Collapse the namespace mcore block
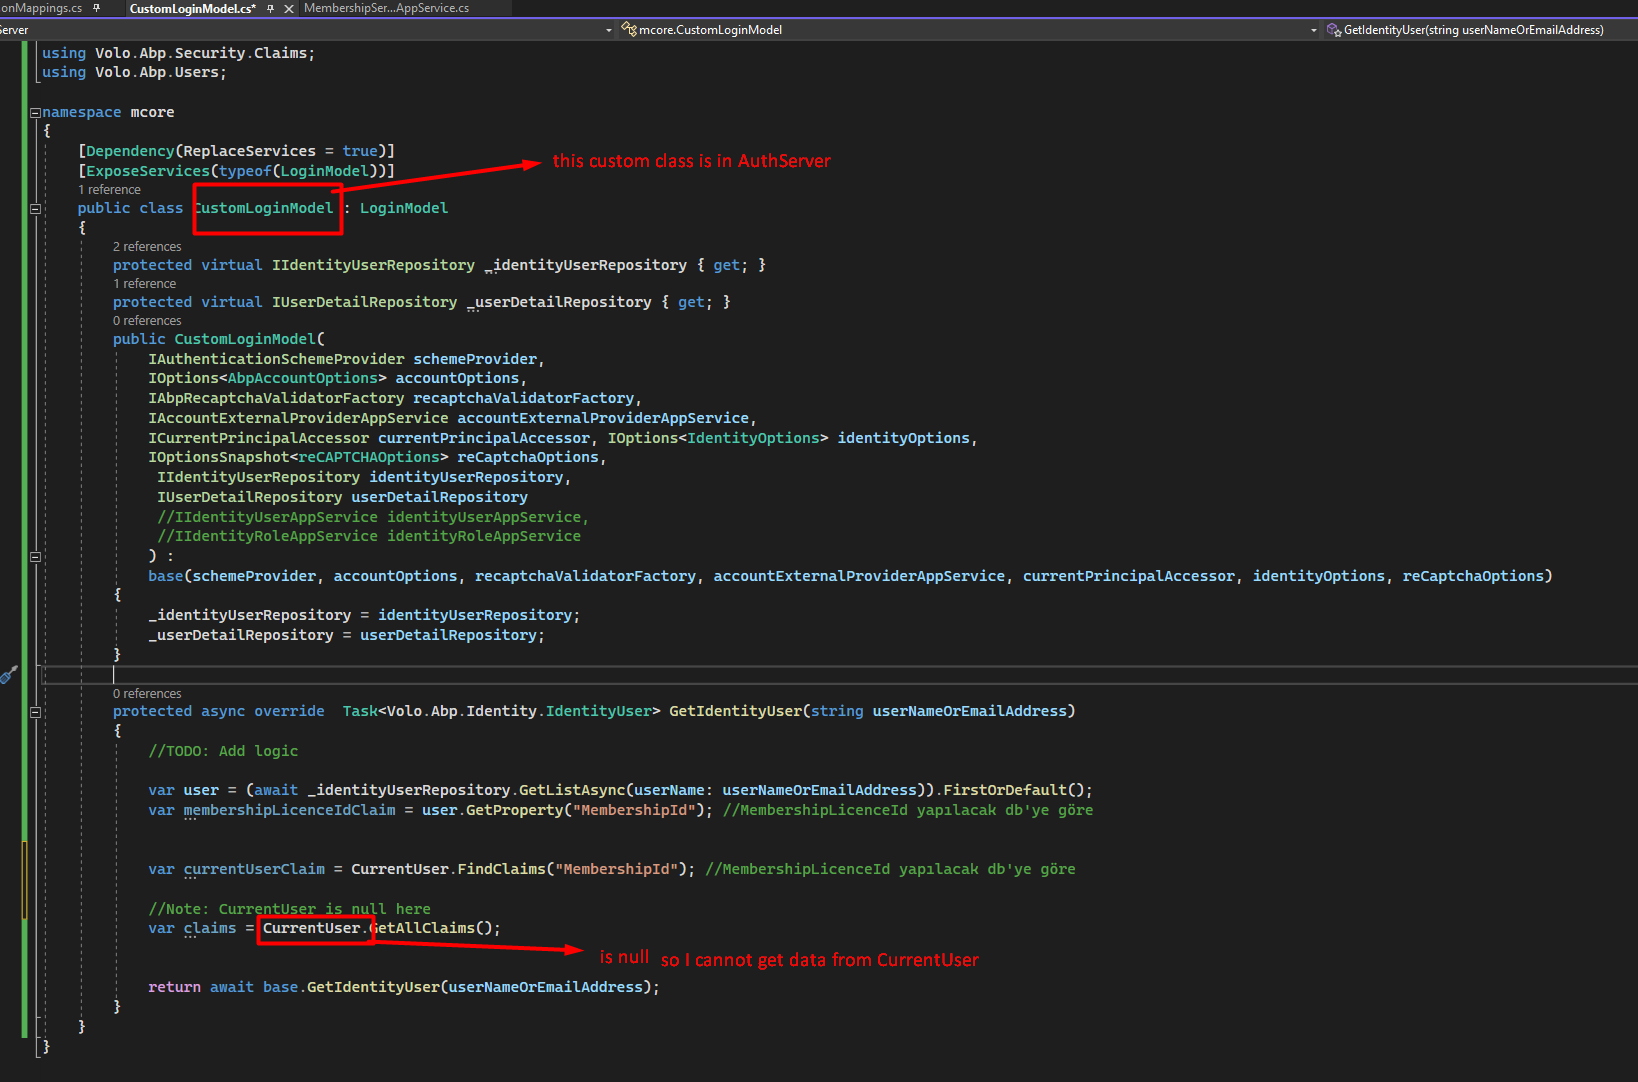 (35, 113)
